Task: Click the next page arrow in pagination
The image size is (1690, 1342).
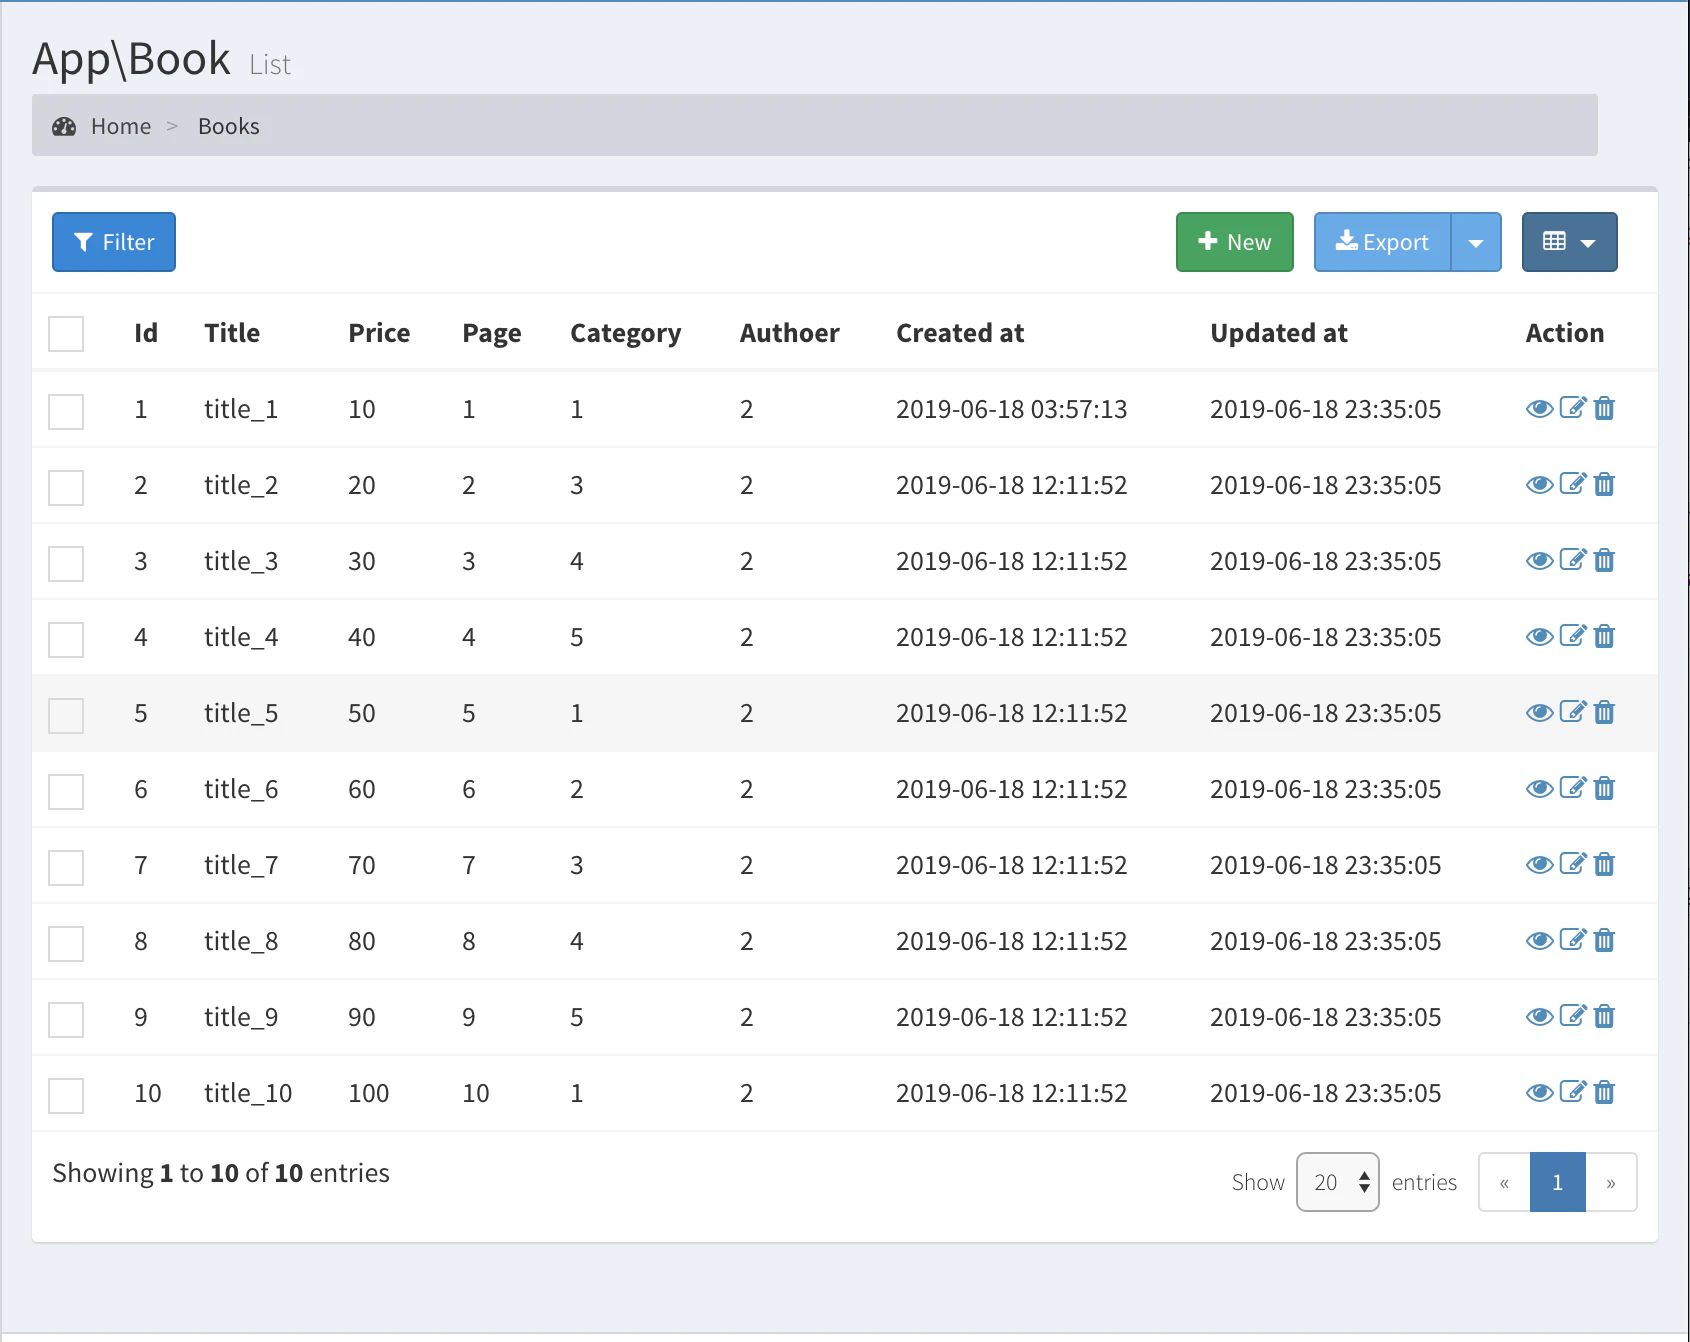Action: [x=1611, y=1182]
